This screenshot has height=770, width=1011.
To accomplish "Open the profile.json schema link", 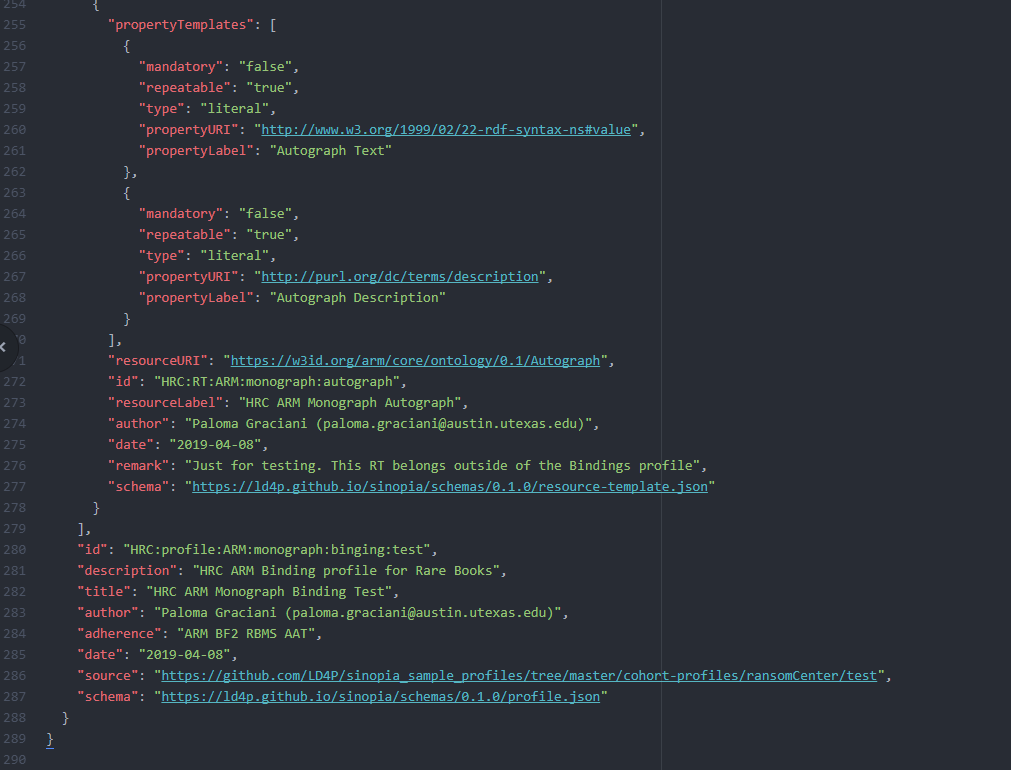I will (380, 696).
